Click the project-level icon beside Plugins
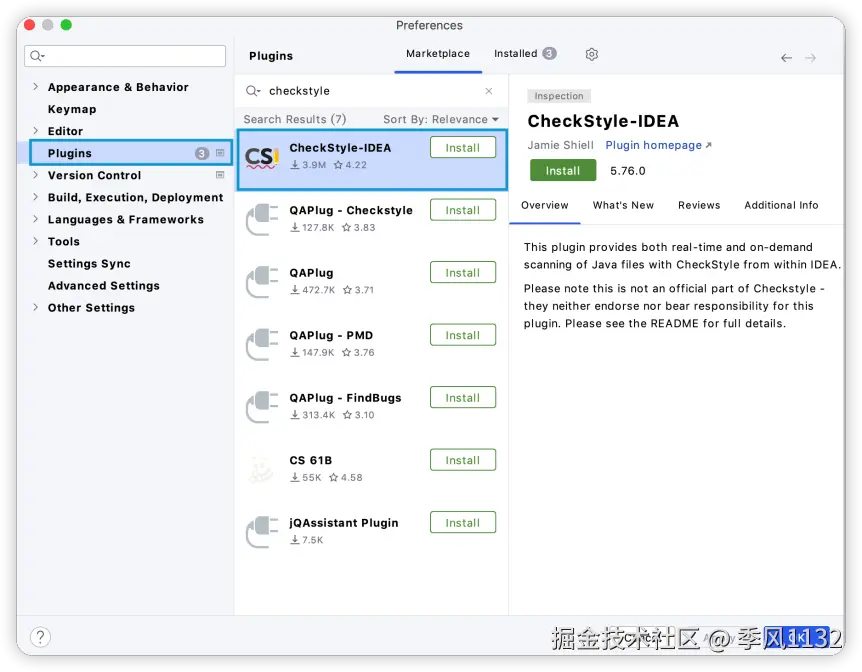 point(220,153)
